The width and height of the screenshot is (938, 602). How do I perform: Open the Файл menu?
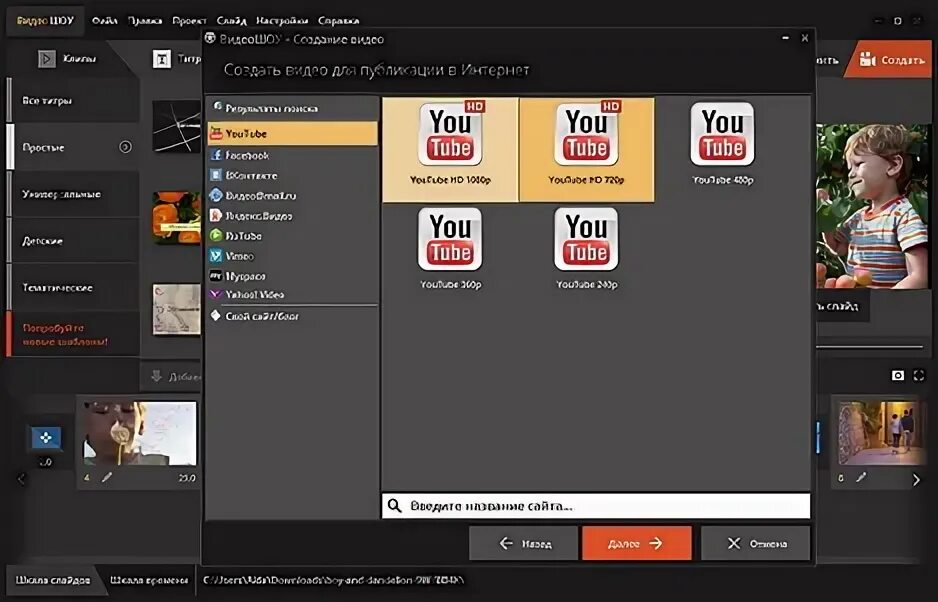click(104, 20)
